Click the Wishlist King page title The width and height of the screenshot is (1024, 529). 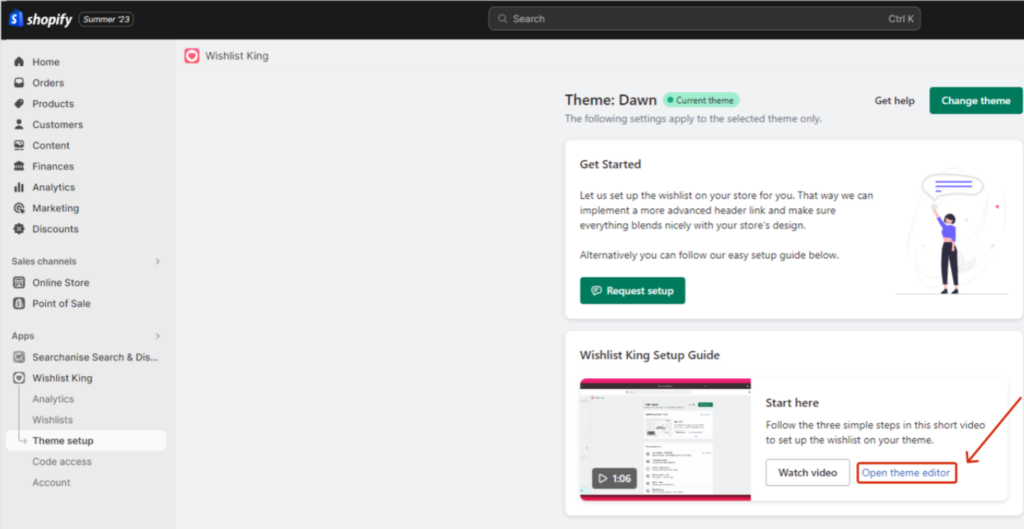236,56
